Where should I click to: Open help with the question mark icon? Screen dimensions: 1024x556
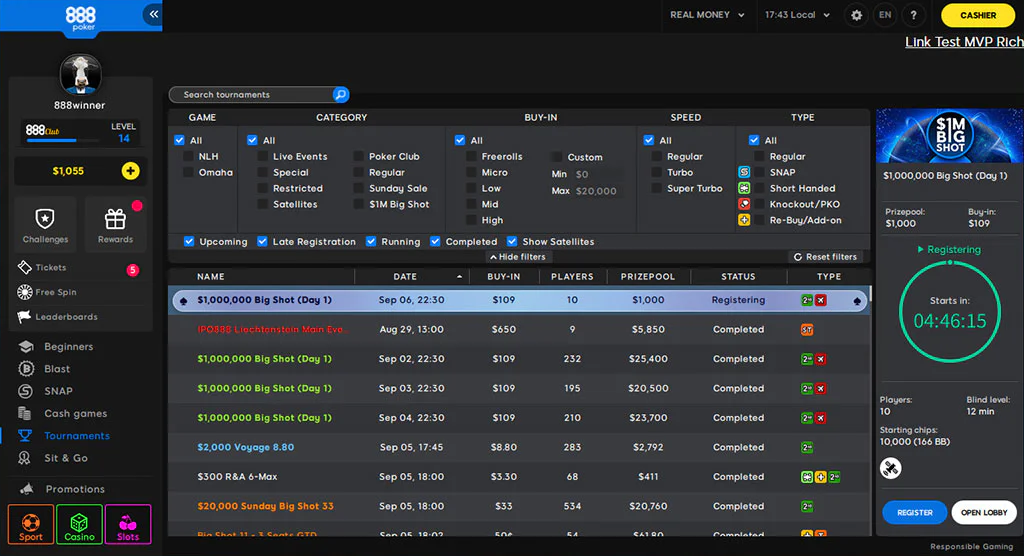pyautogui.click(x=913, y=15)
